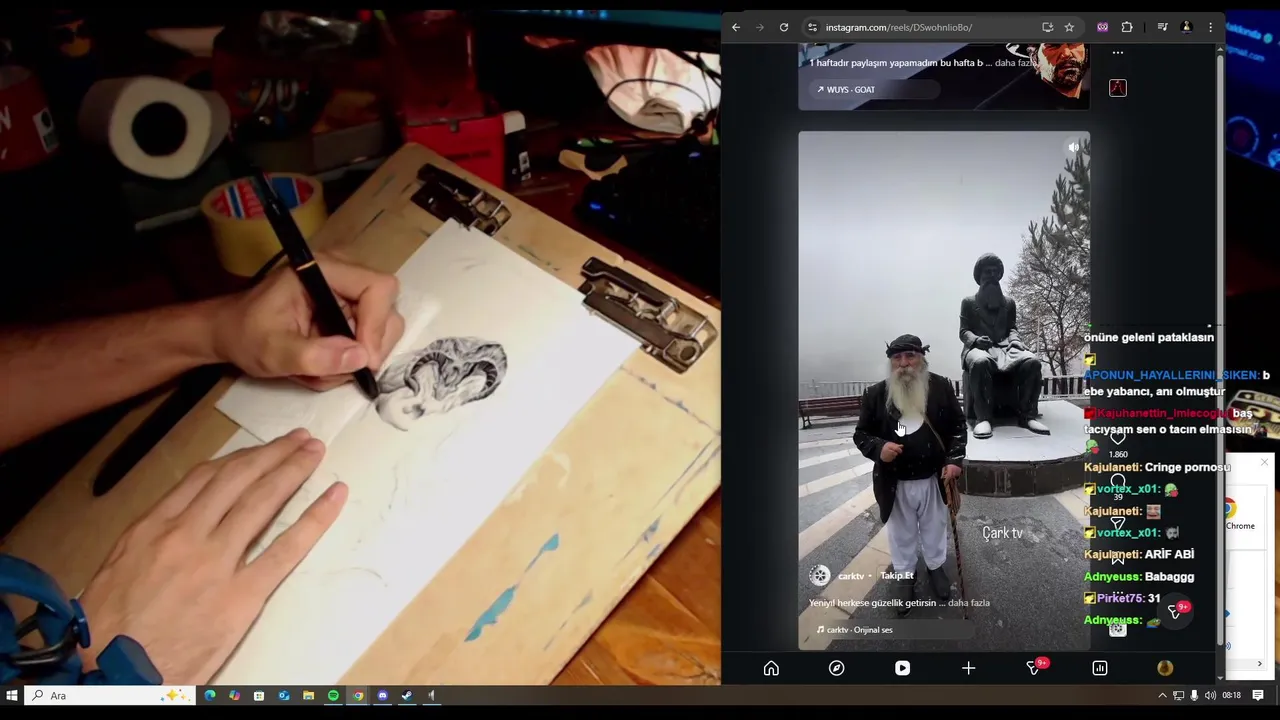Open Spotify from the taskbar

(x=333, y=695)
